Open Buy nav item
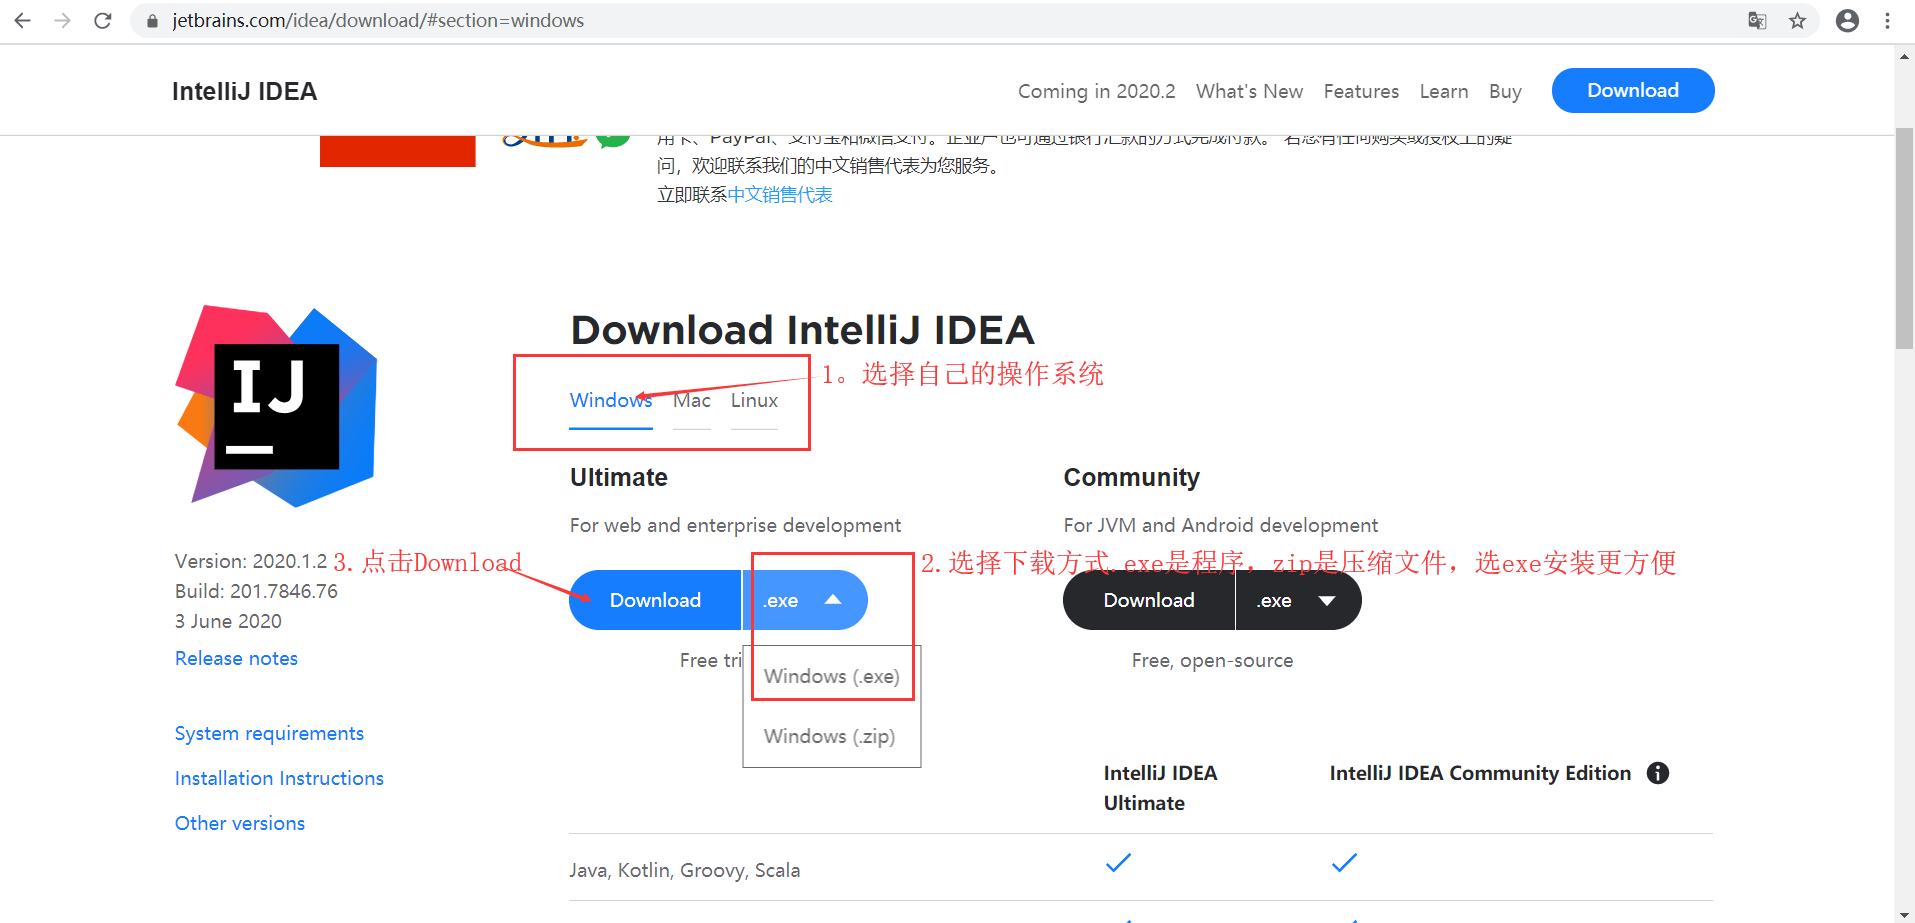This screenshot has width=1915, height=923. tap(1505, 91)
